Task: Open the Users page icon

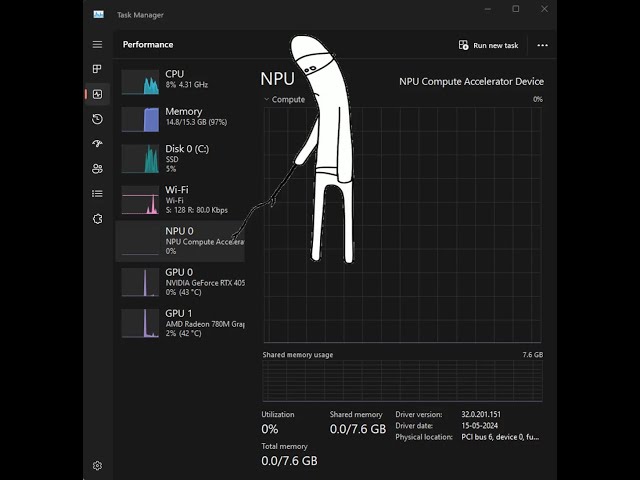Action: coord(97,169)
